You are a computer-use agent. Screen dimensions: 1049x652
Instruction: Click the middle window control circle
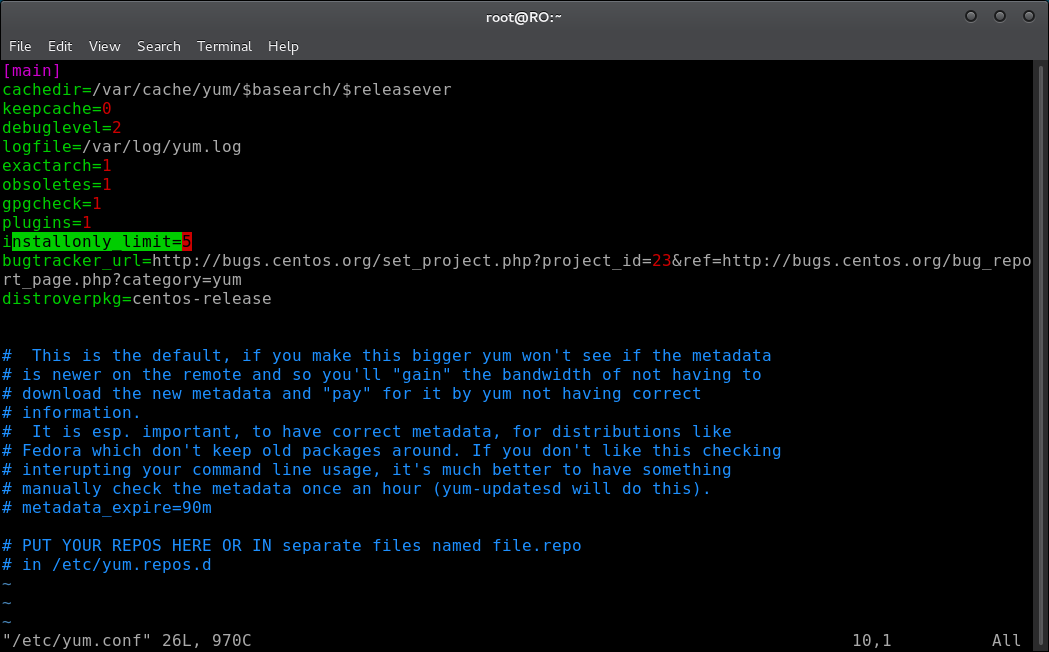click(999, 16)
